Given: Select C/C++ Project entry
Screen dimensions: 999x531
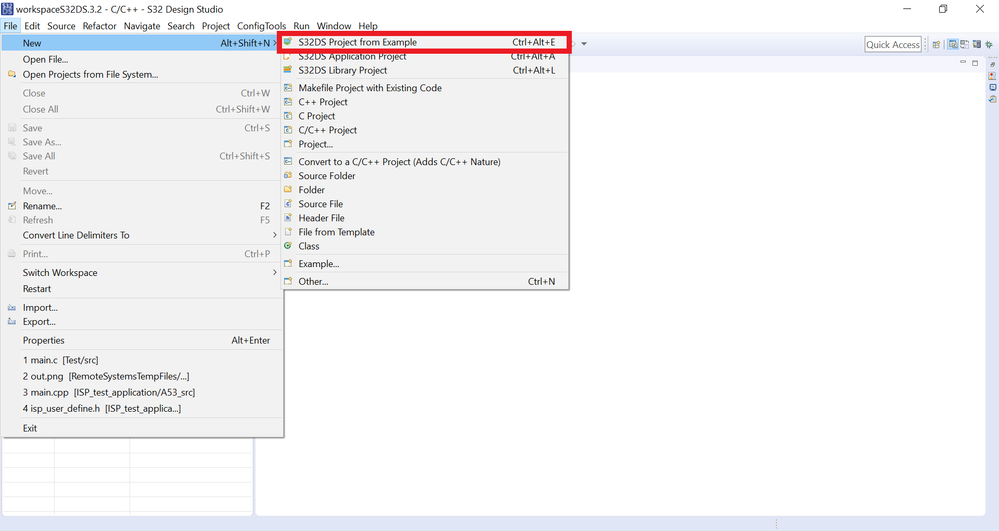Looking at the screenshot, I should [424, 130].
